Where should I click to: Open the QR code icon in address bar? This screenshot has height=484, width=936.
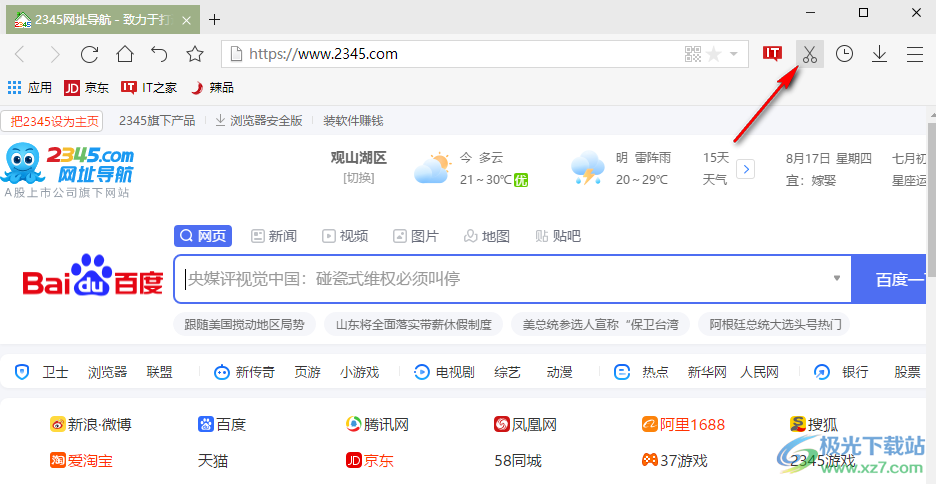click(692, 55)
